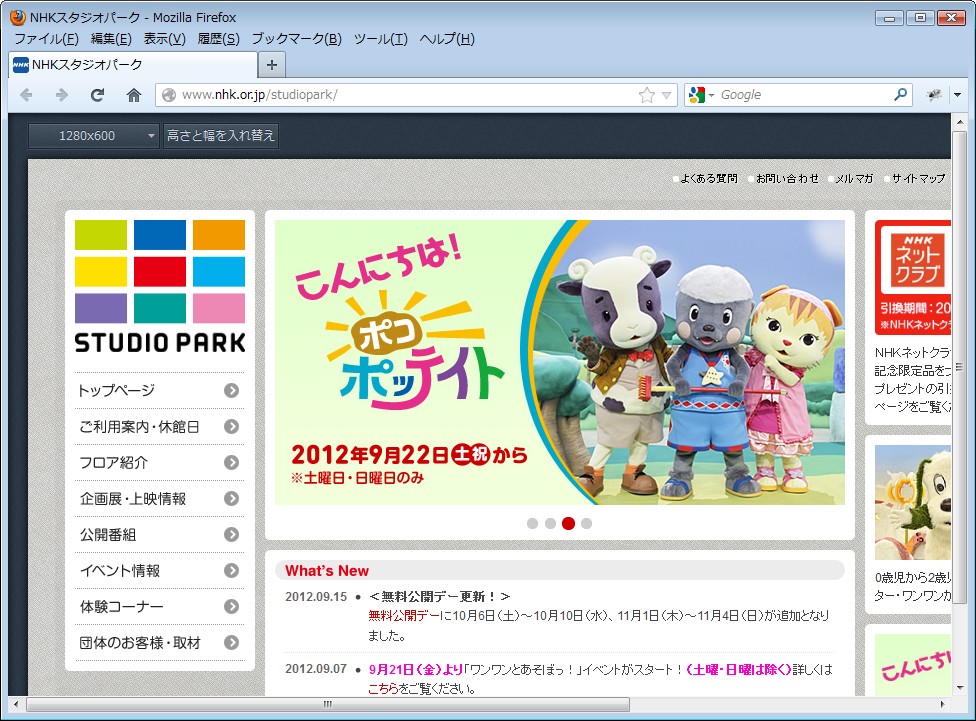Click the arrow icon next to 団体のお客様・取材

(232, 643)
